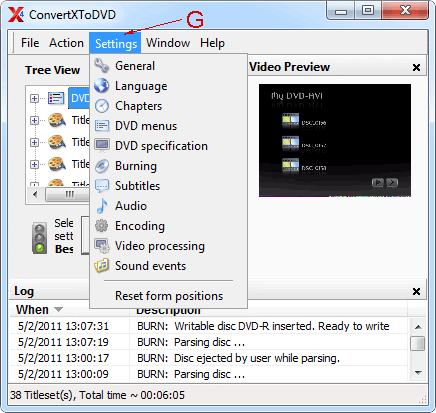
Task: Click log scrollbar down arrow
Action: 418,373
